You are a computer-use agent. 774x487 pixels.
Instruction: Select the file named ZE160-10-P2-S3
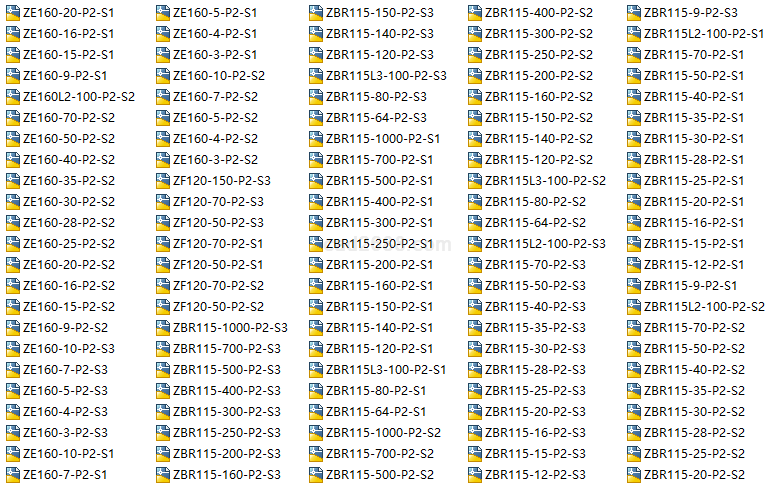click(x=69, y=349)
